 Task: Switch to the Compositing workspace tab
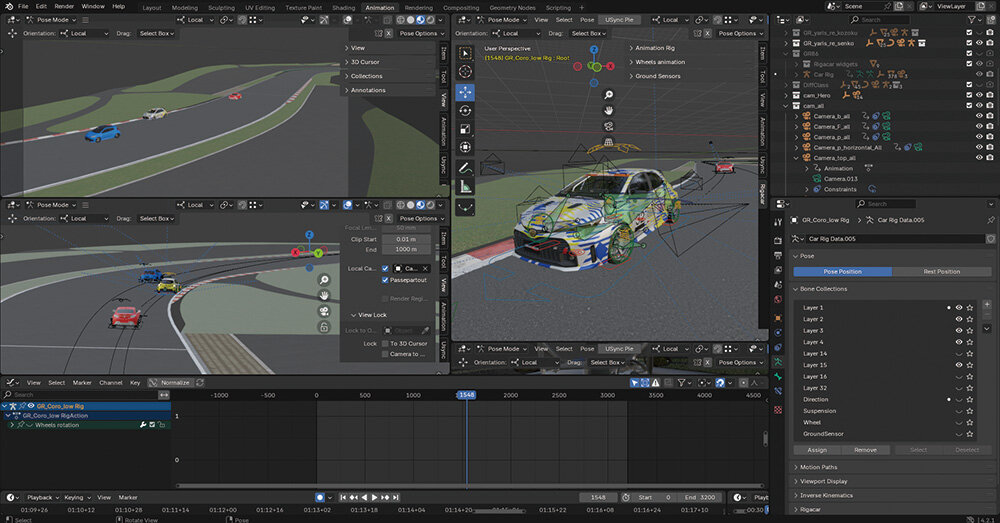tap(461, 7)
